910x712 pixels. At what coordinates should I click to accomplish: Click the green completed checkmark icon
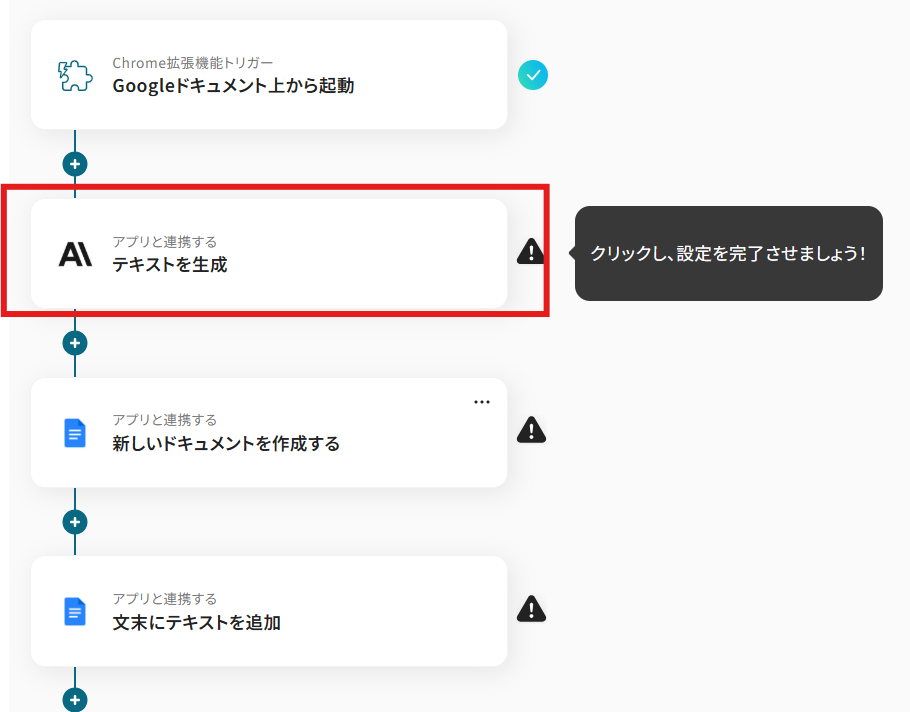point(533,75)
